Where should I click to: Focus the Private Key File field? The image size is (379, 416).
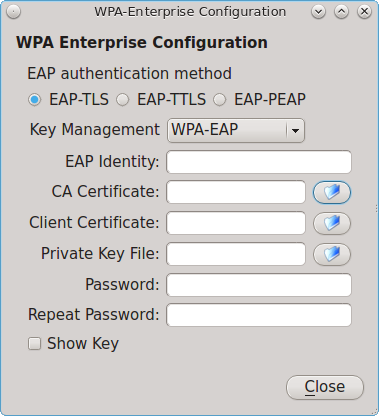pos(236,254)
